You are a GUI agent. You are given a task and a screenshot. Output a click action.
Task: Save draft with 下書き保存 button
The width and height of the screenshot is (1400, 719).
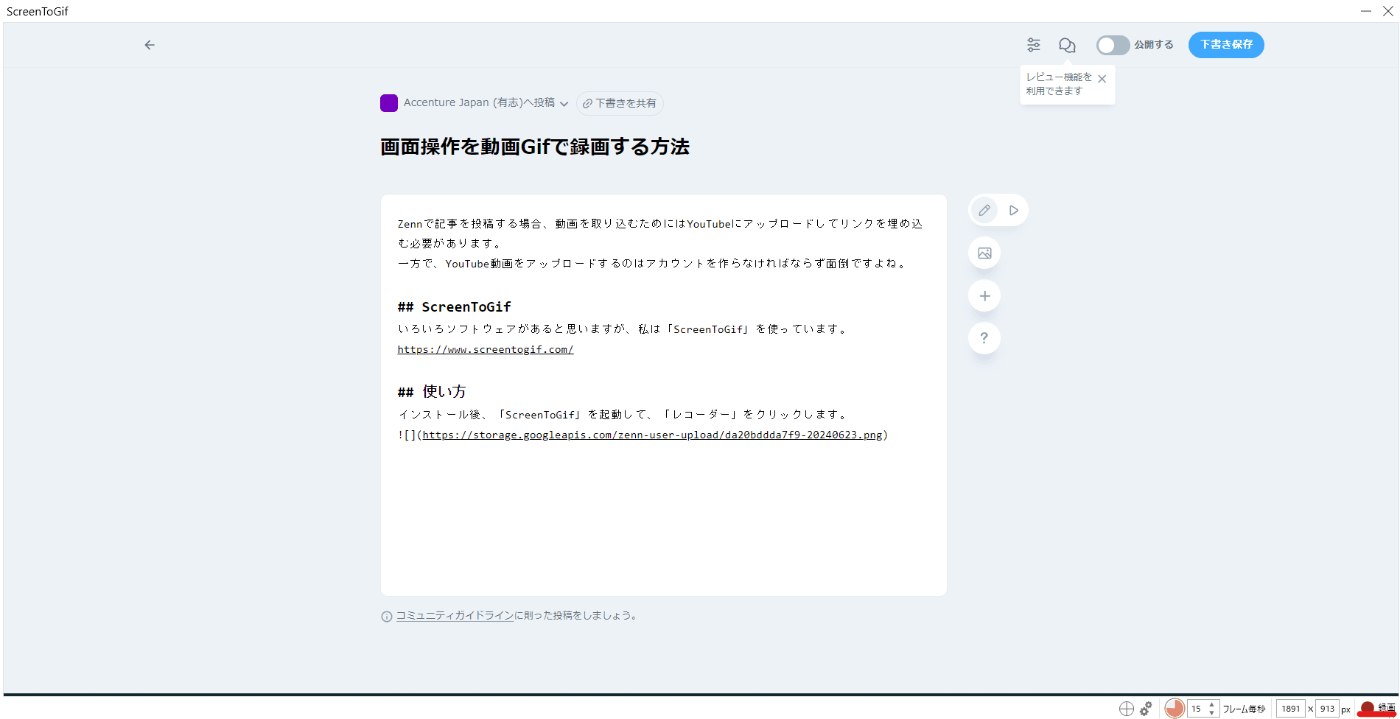(x=1226, y=45)
